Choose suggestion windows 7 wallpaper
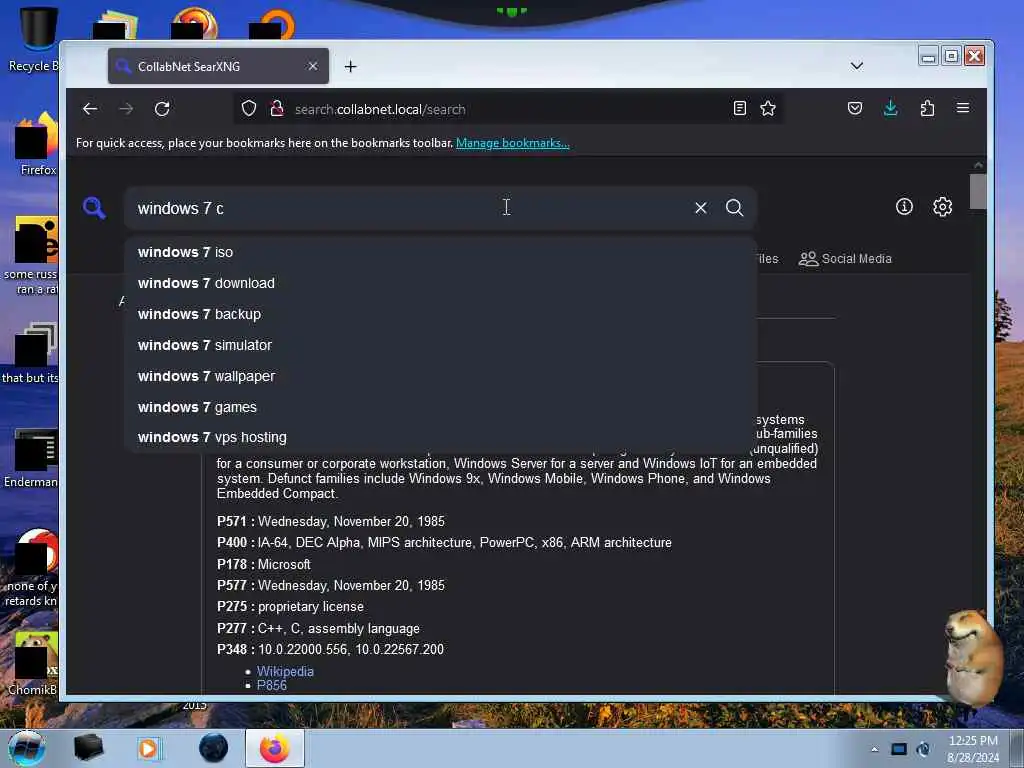Screen dimensions: 1024x768 pyautogui.click(x=441, y=376)
